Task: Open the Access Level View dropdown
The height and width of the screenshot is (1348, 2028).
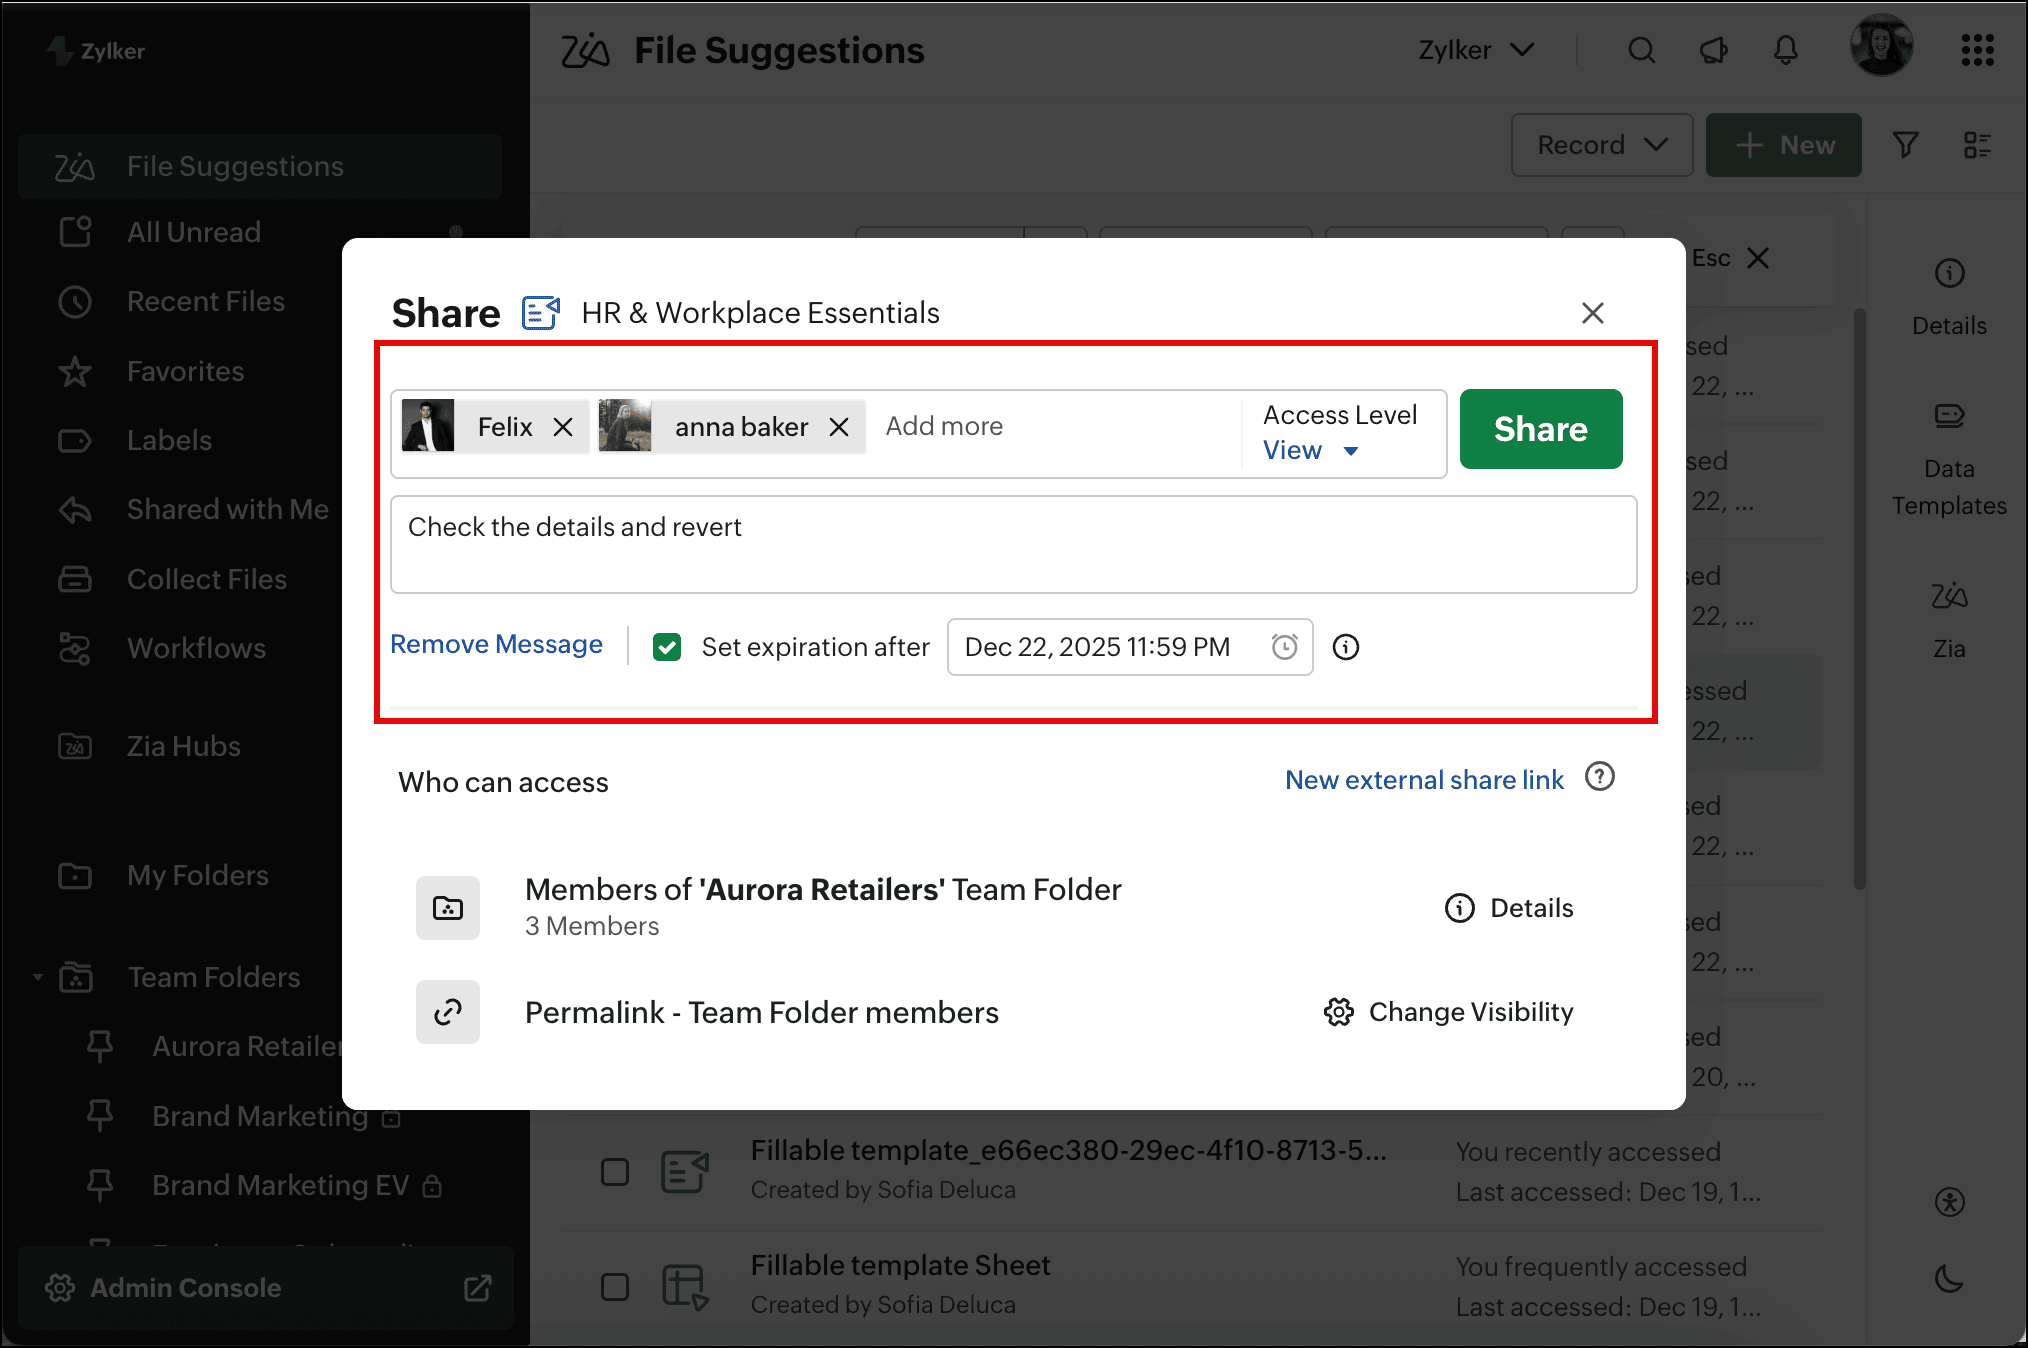Action: coord(1311,450)
